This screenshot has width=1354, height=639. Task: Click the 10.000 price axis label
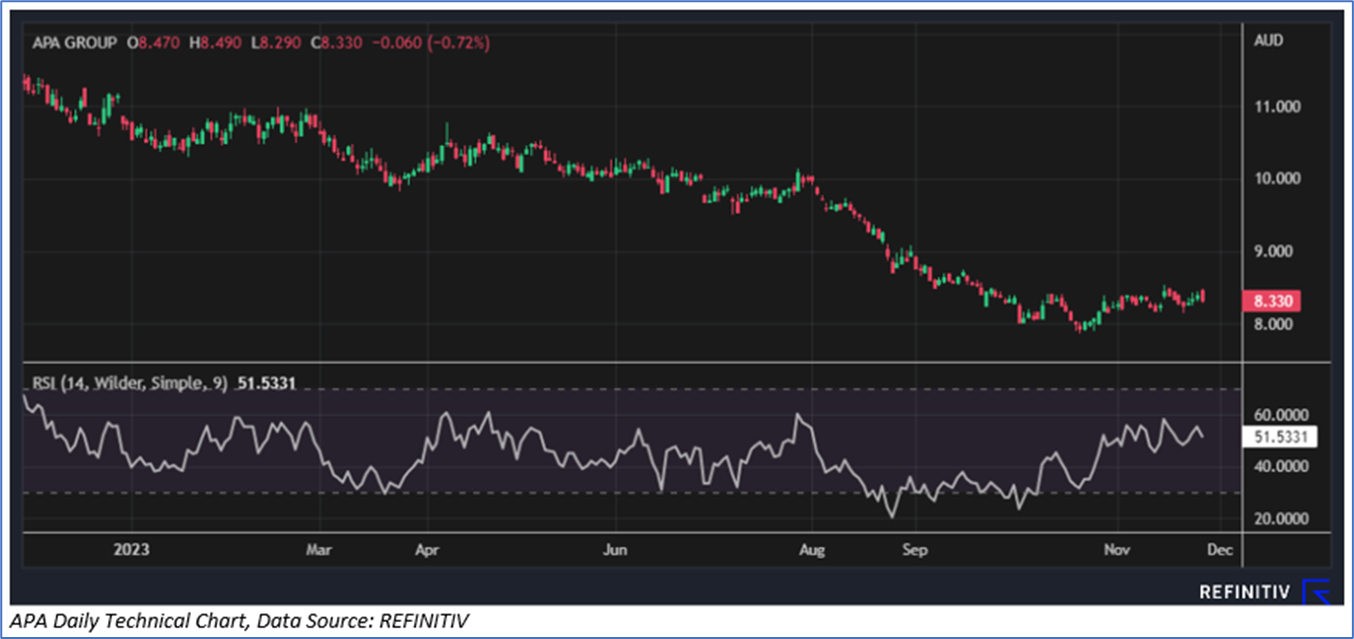click(1275, 178)
